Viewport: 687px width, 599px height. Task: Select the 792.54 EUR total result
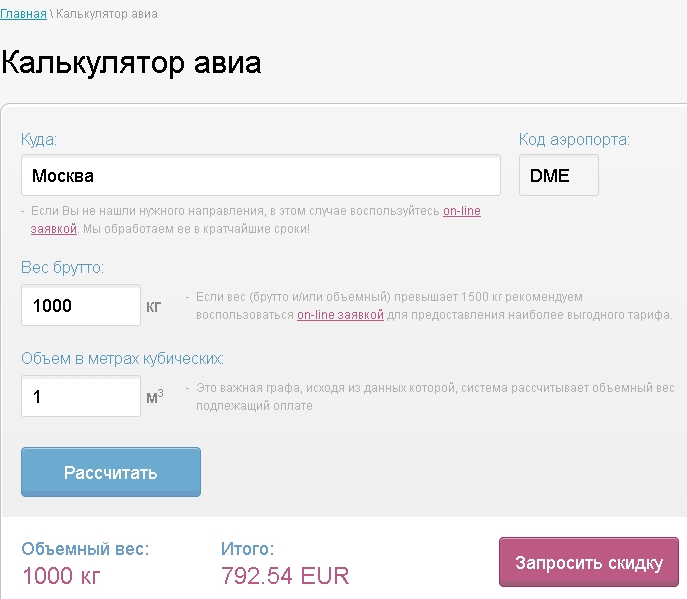285,575
